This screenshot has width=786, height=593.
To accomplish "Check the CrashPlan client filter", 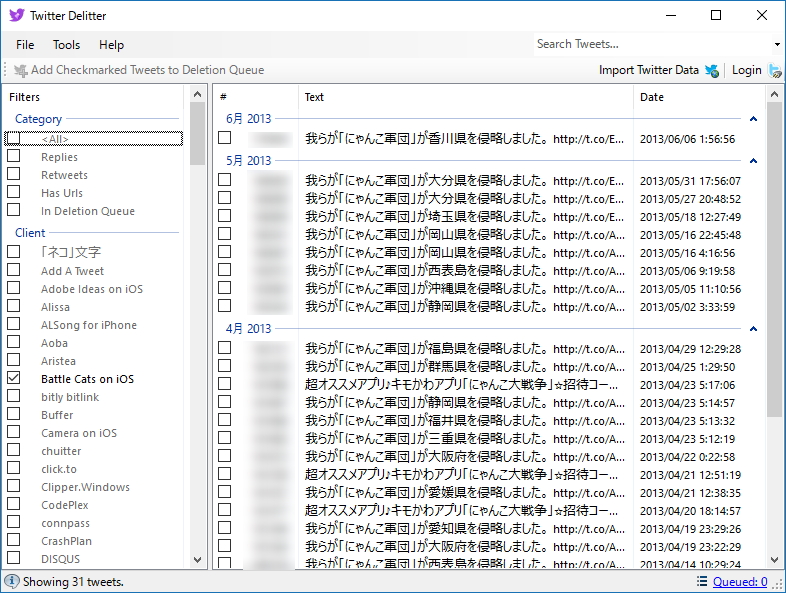I will click(14, 540).
